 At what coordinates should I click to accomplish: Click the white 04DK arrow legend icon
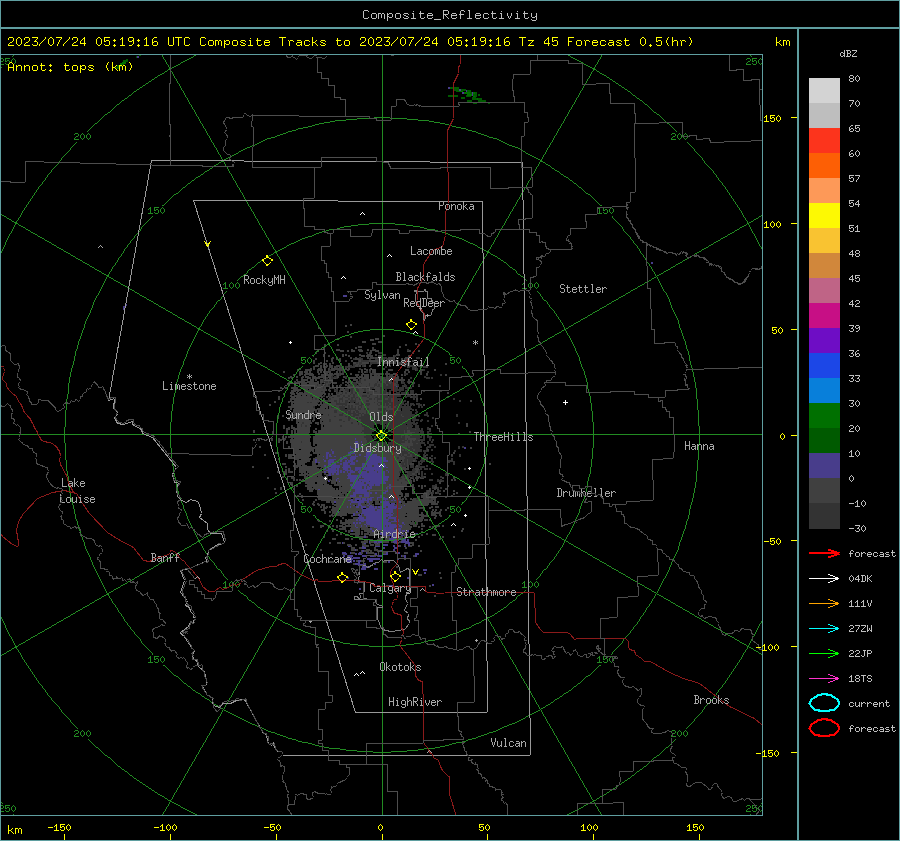point(824,578)
